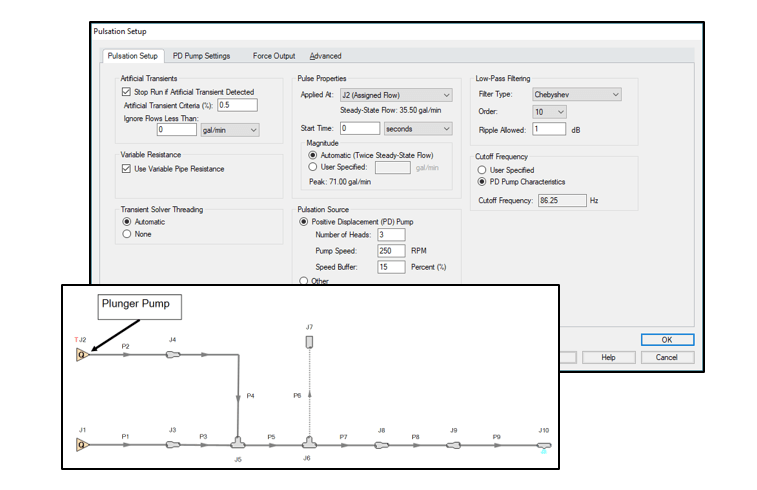This screenshot has height=490, width=757.
Task: Select None for transient solver threading
Action: point(127,234)
